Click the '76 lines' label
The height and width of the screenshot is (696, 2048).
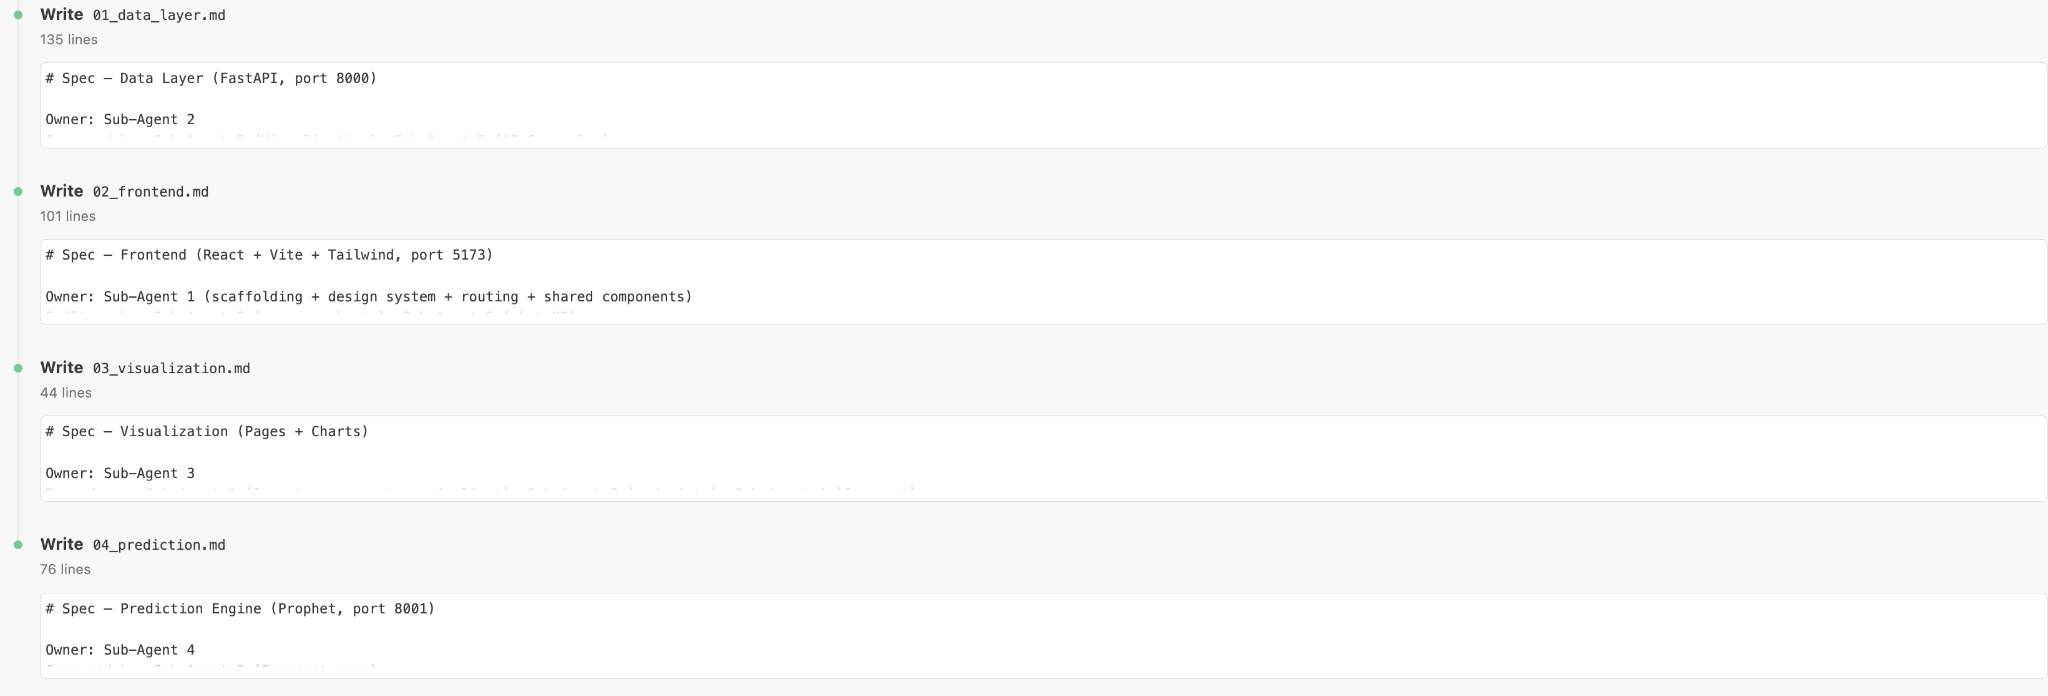(65, 569)
